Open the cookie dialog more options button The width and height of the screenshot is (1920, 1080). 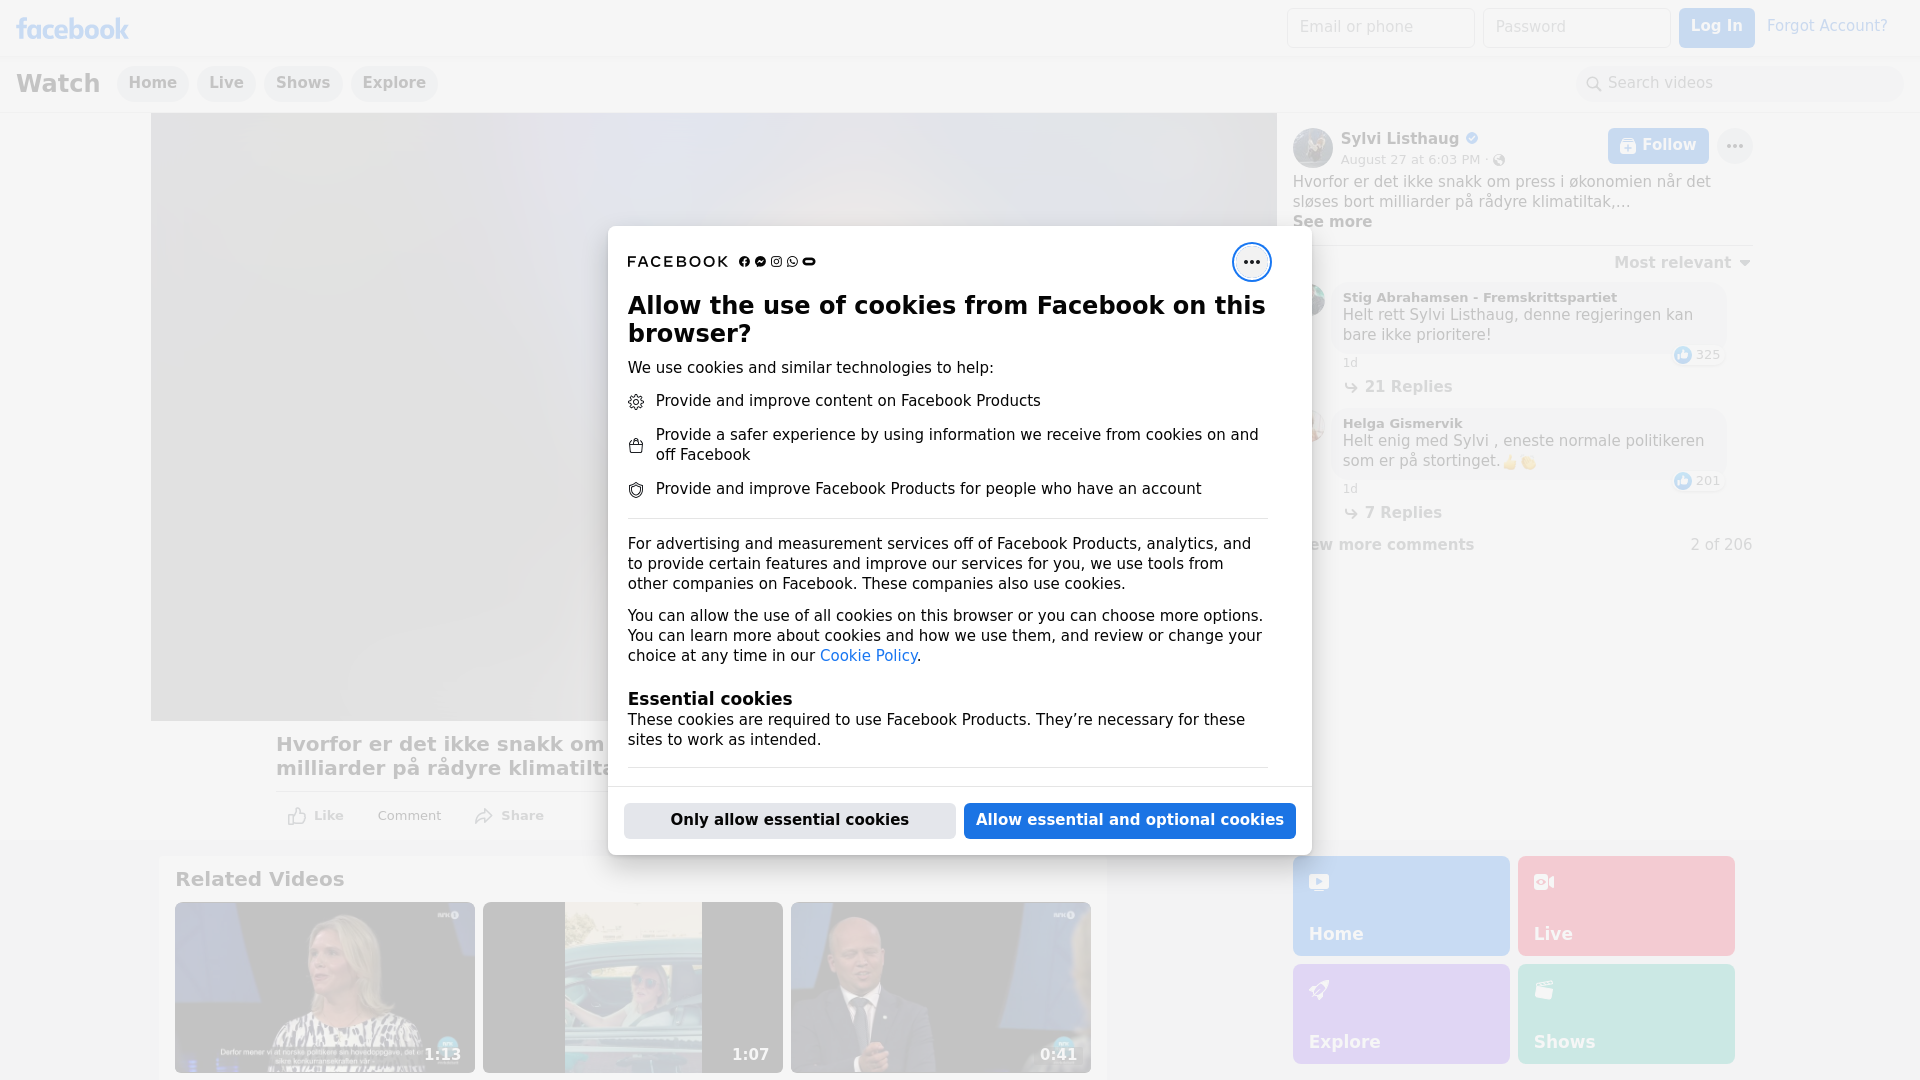1251,262
